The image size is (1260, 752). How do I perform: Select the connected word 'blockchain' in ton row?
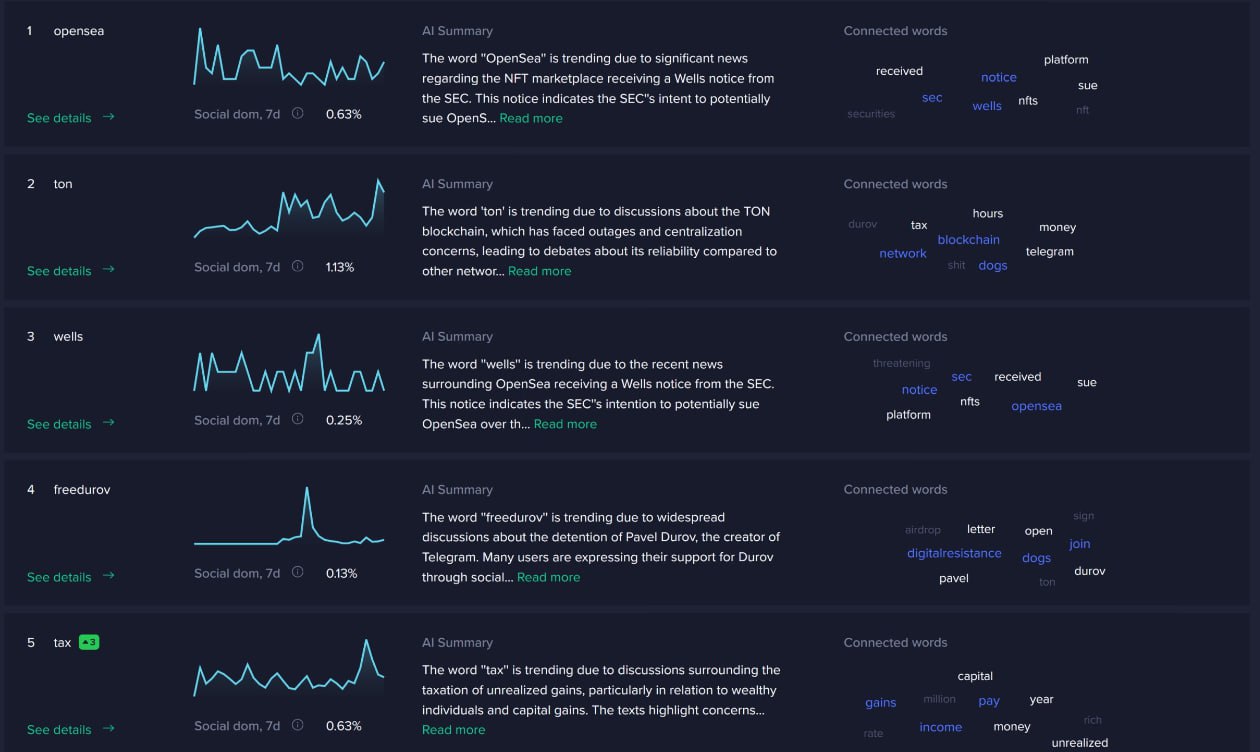[969, 240]
